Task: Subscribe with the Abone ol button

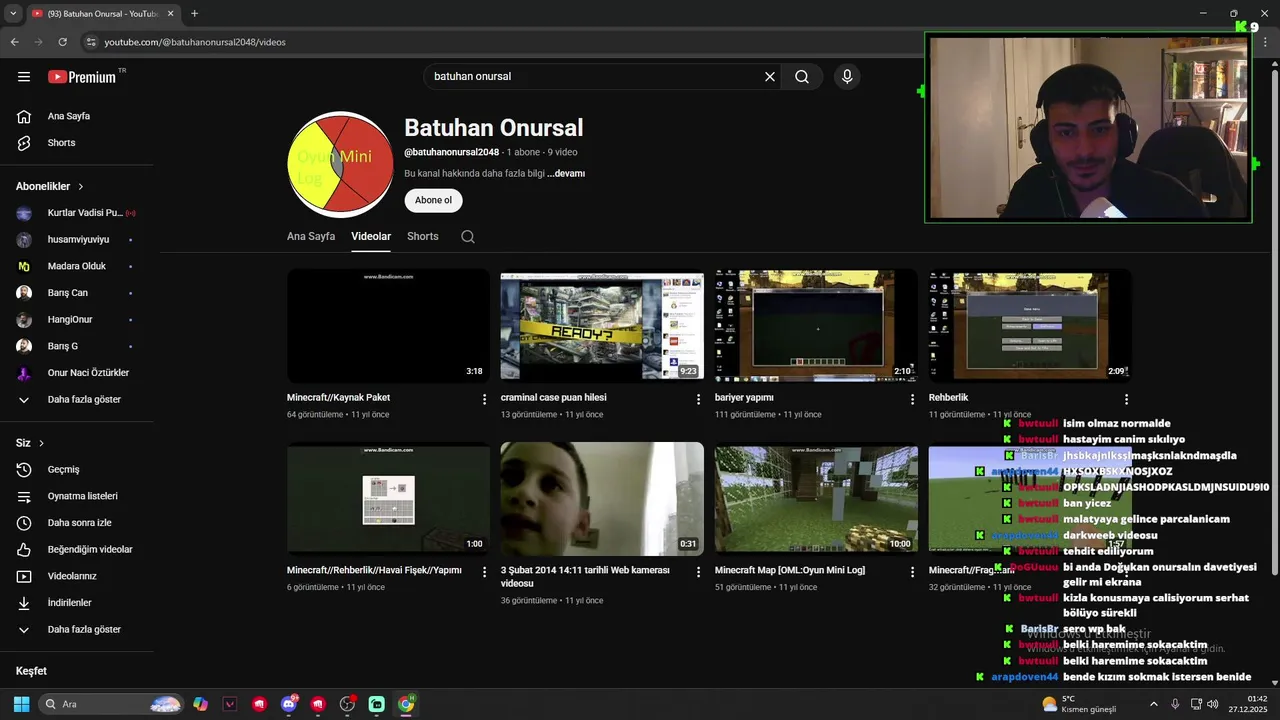Action: [x=433, y=200]
